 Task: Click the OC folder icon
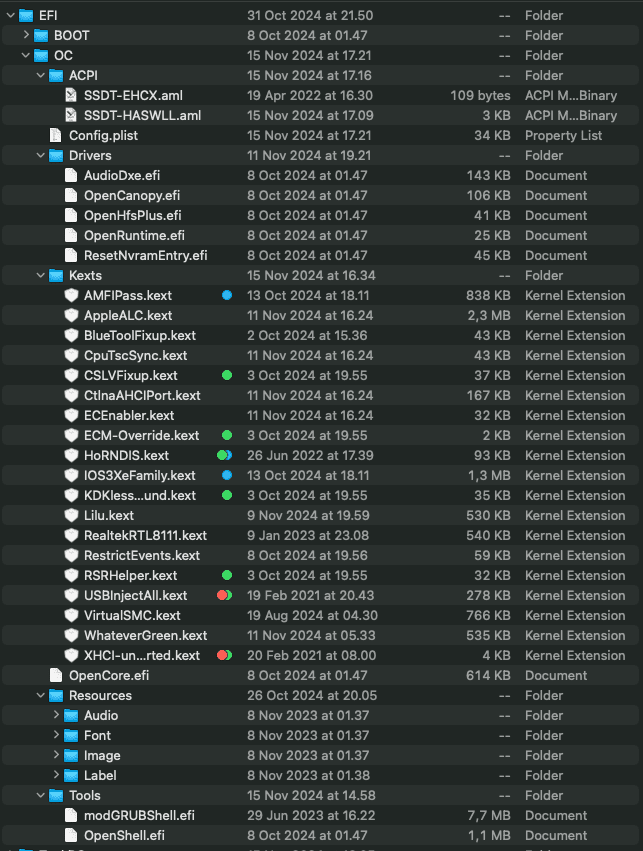tap(41, 56)
